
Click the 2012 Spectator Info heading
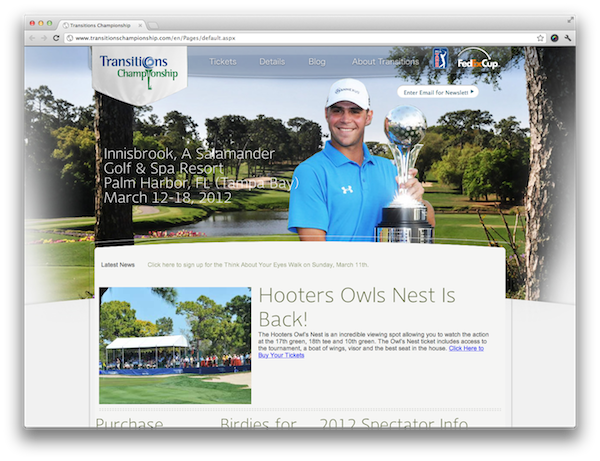(393, 422)
